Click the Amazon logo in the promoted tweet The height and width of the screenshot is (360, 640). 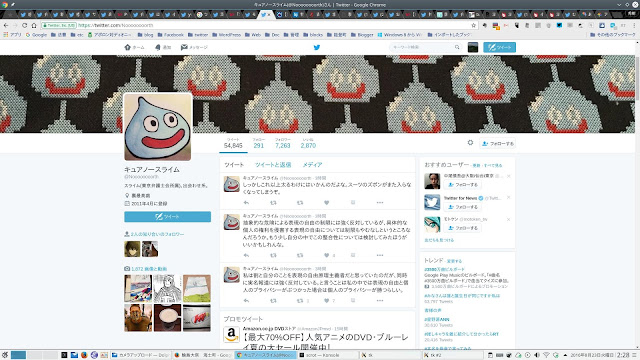pos(231,335)
